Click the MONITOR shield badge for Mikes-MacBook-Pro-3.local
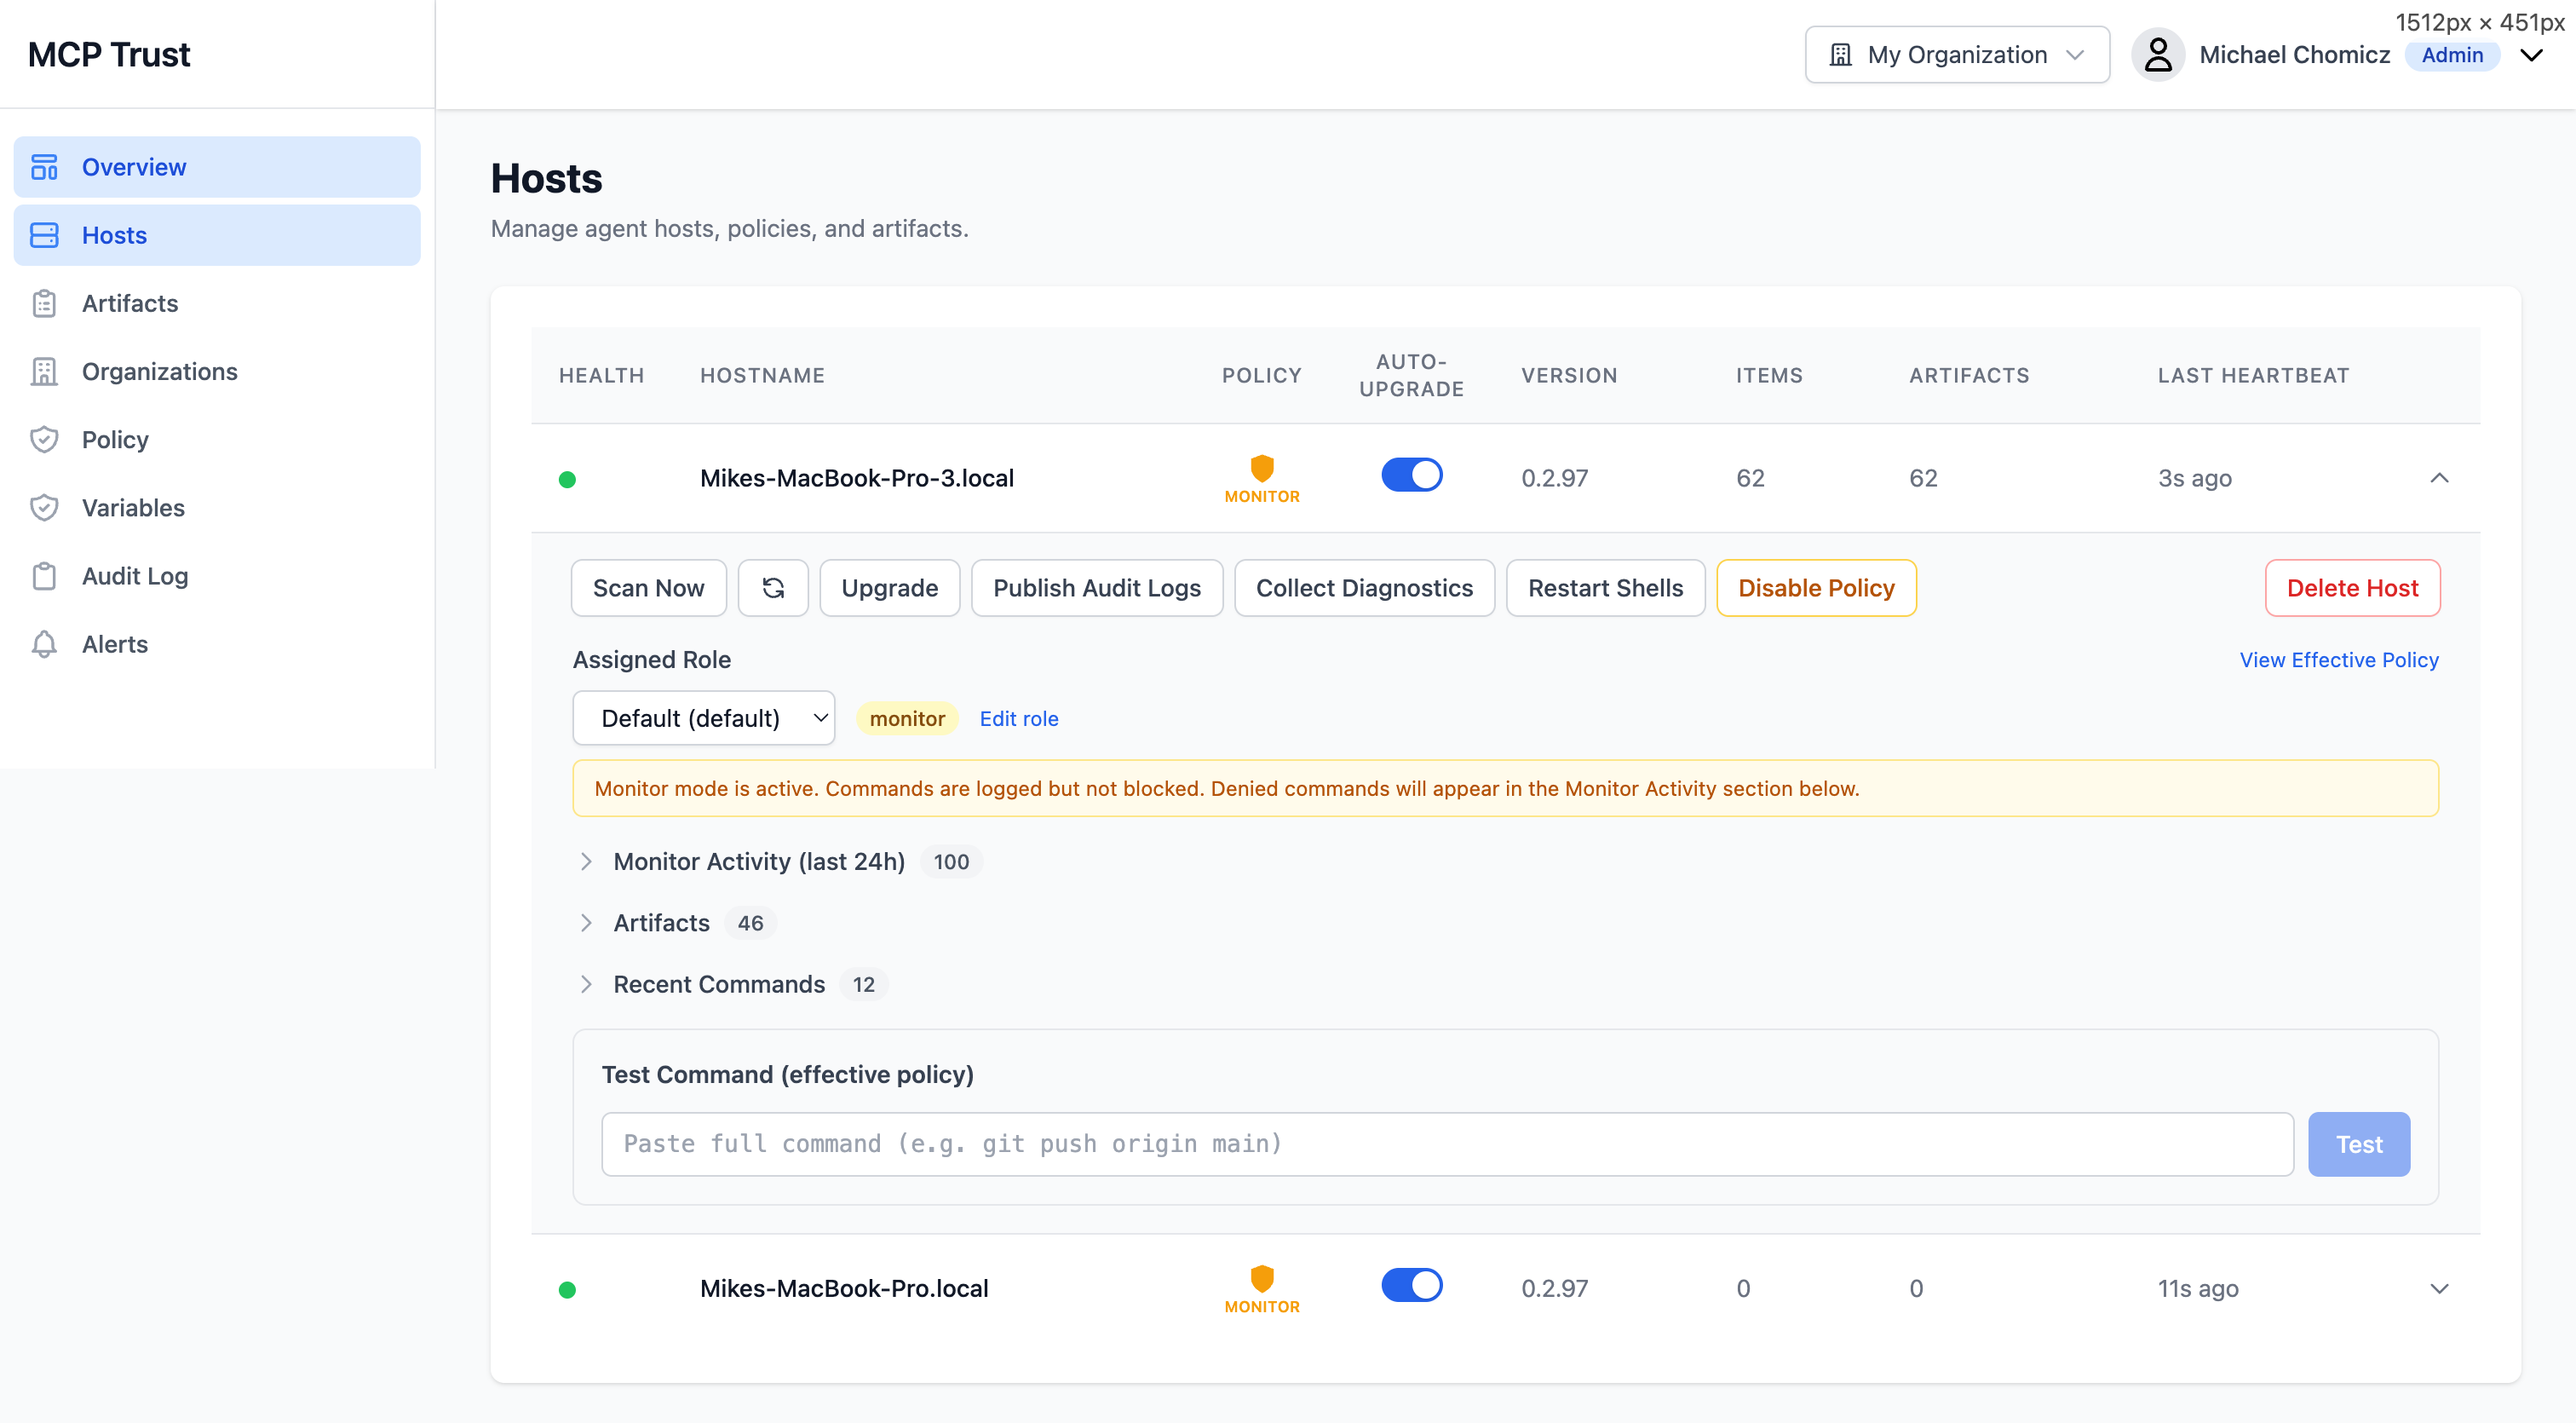The image size is (2576, 1423). (1261, 477)
